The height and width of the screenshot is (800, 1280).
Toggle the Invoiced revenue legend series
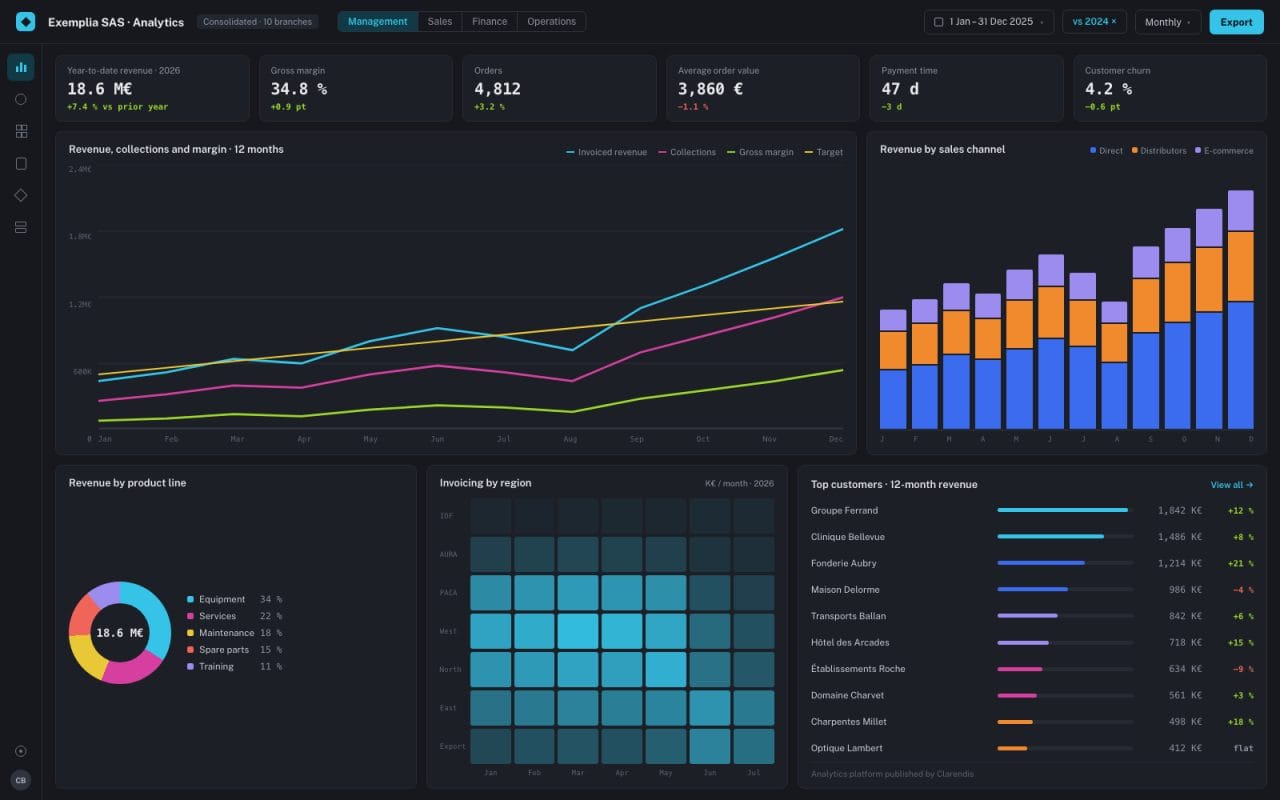(x=606, y=152)
